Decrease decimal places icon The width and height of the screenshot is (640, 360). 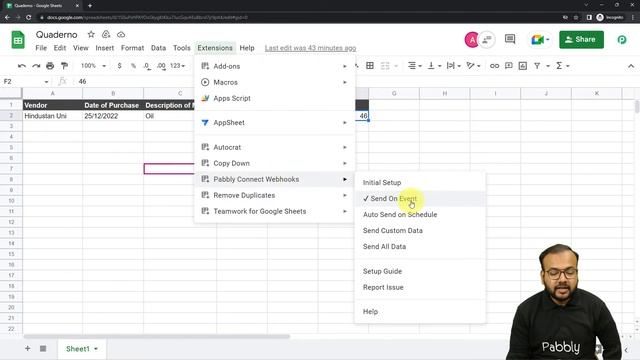pos(147,66)
